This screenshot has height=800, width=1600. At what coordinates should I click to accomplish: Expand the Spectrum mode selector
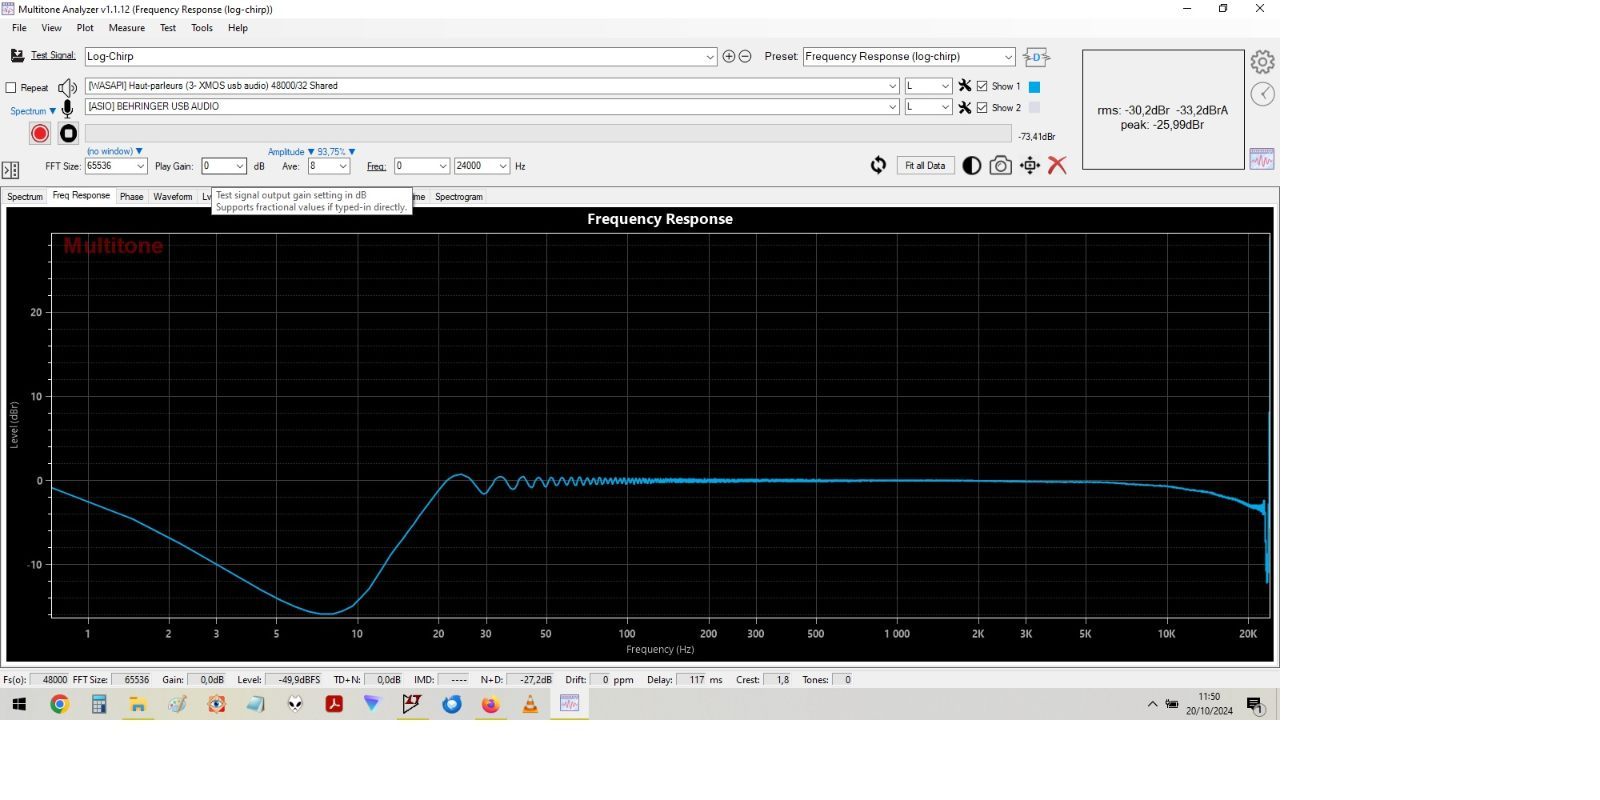[33, 111]
